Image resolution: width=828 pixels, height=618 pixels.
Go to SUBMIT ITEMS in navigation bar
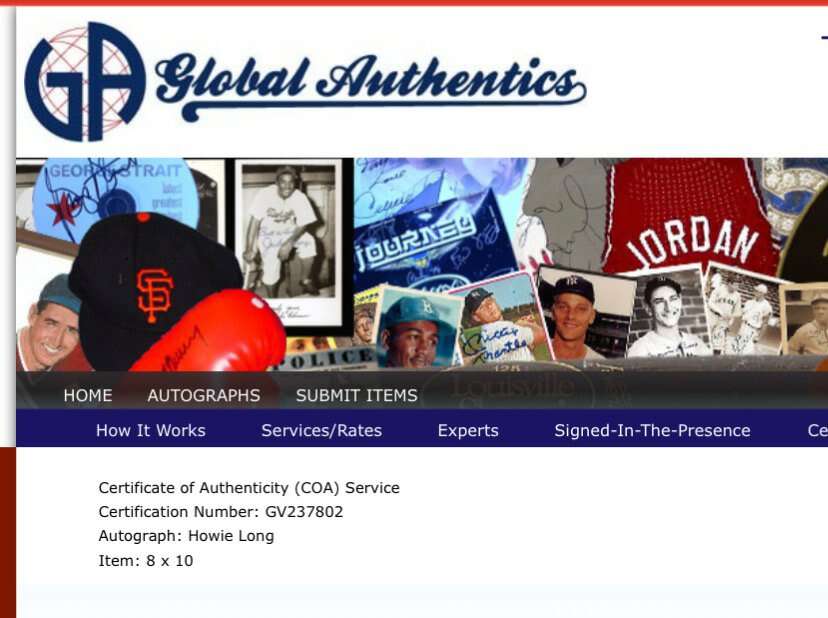[x=356, y=396]
